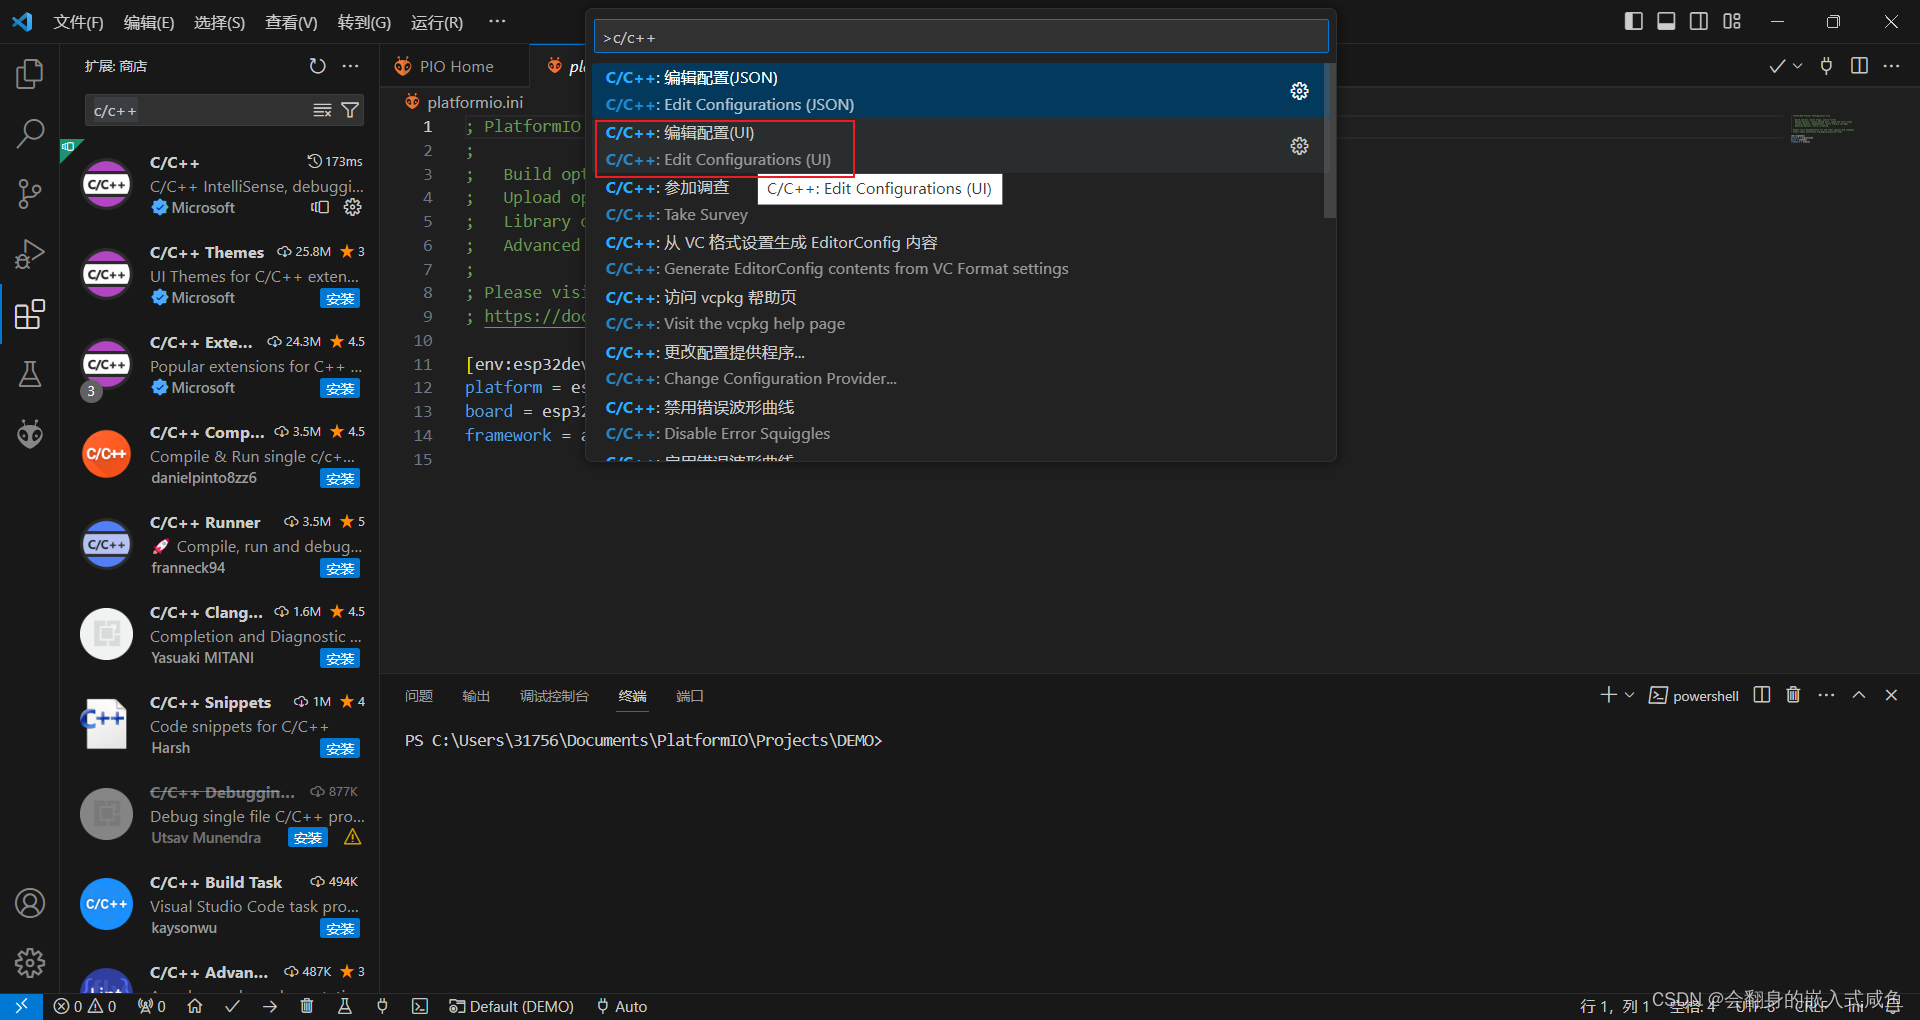The width and height of the screenshot is (1920, 1020).
Task: Open hidden menu bar items ellipsis
Action: [x=497, y=21]
